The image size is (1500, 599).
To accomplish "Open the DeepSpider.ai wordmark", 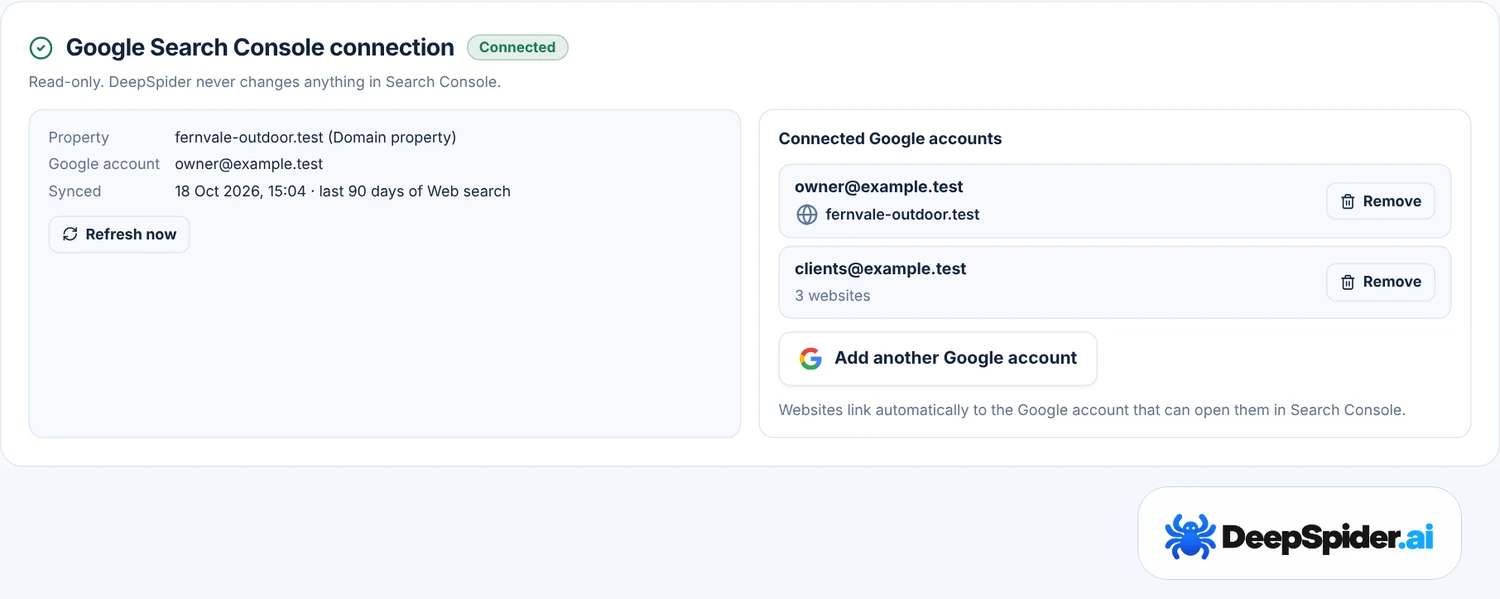I will click(1328, 538).
